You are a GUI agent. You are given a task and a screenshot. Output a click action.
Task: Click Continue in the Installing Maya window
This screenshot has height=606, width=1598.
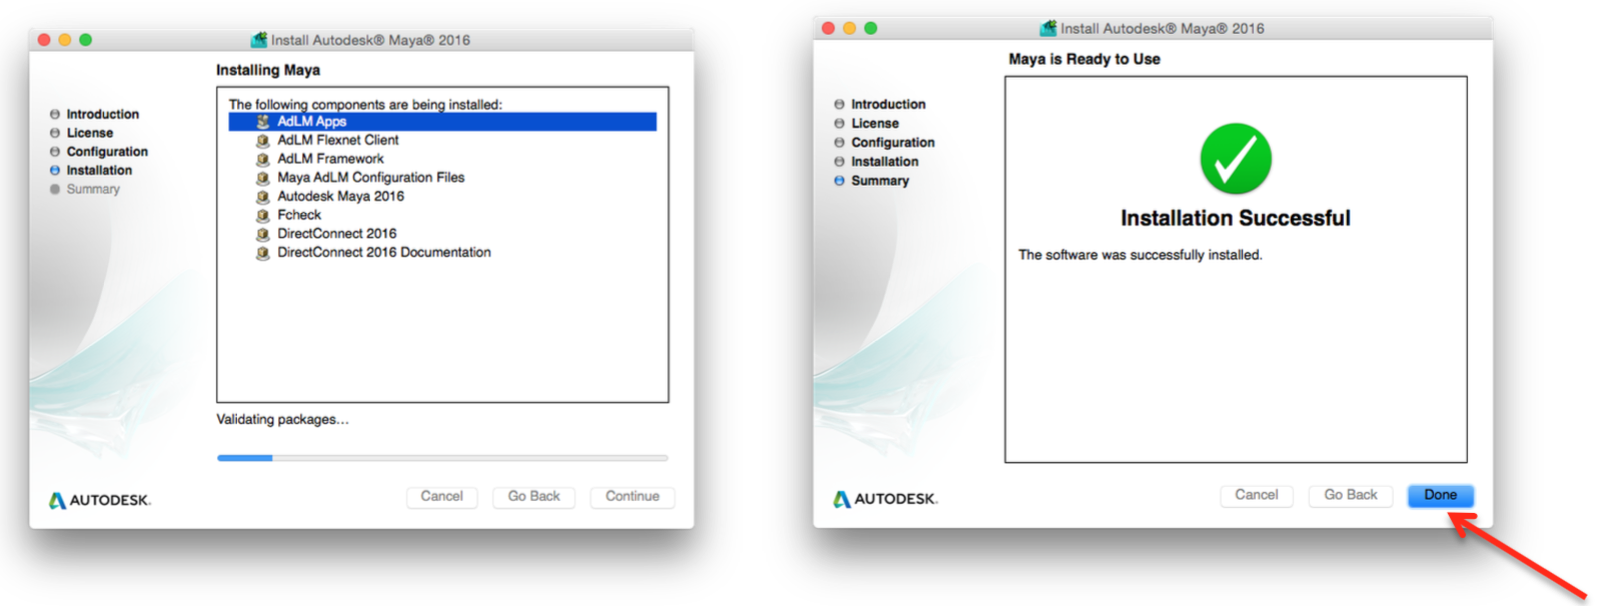(632, 497)
